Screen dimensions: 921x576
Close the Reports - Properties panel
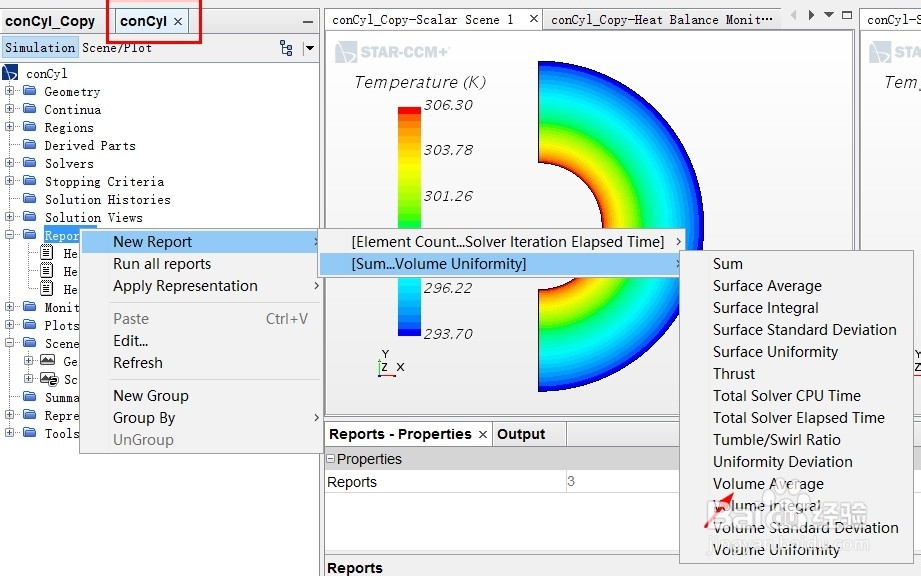click(x=483, y=434)
